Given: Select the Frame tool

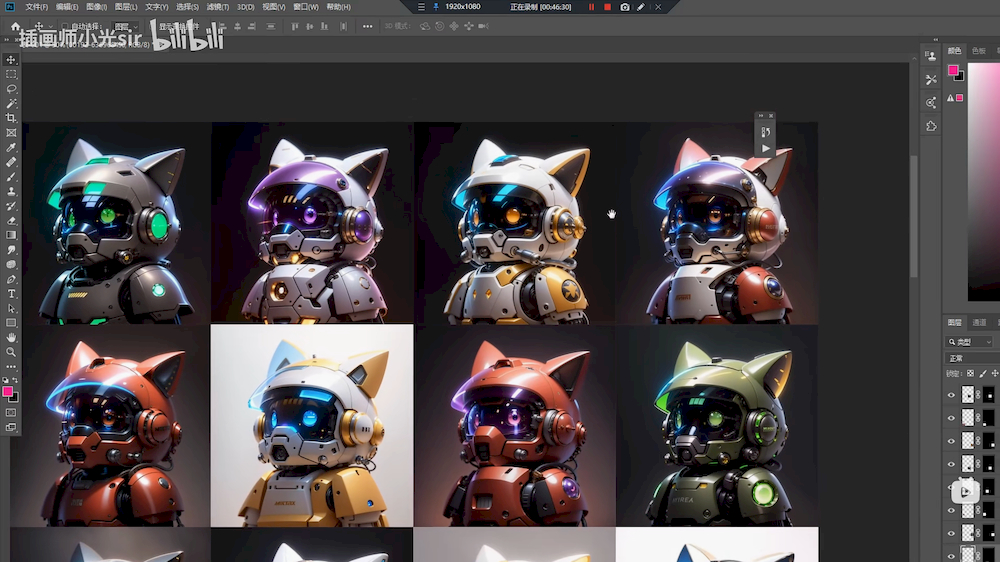Looking at the screenshot, I should tap(11, 133).
